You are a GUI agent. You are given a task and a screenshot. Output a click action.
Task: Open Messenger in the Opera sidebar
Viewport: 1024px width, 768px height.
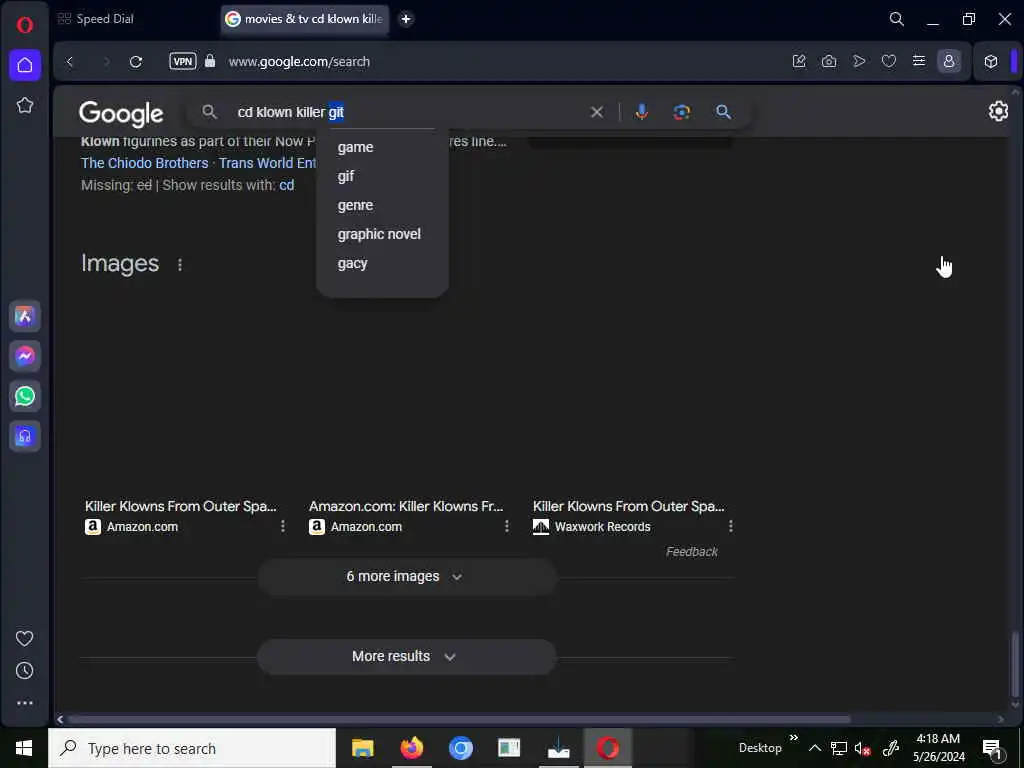[25, 356]
